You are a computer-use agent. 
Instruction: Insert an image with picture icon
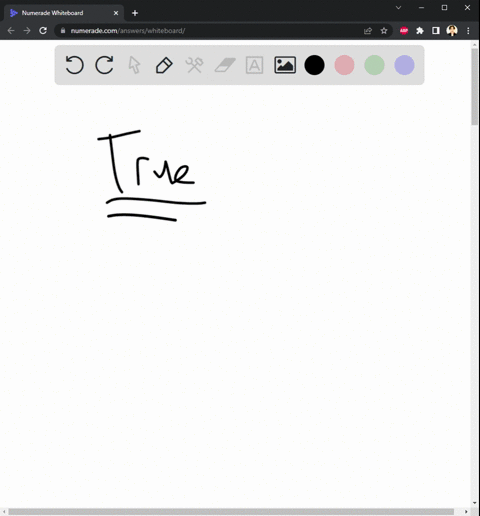285,65
